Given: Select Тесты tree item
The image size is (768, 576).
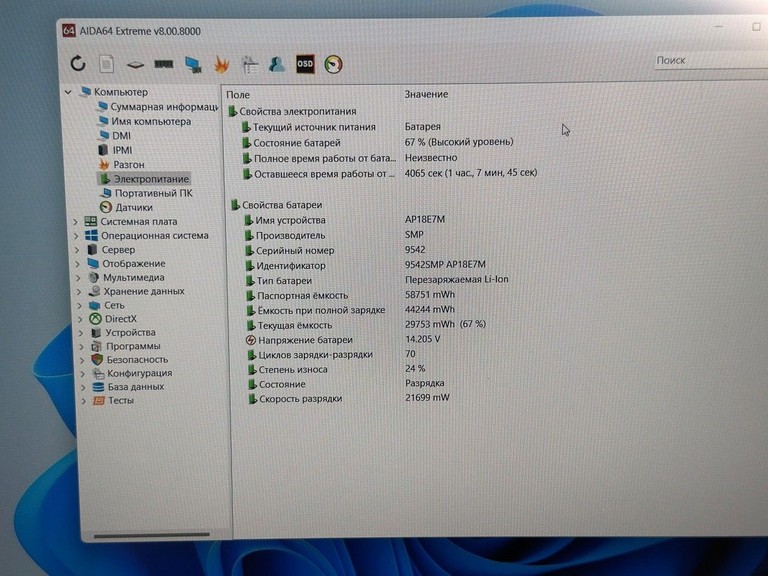Looking at the screenshot, I should click(114, 400).
